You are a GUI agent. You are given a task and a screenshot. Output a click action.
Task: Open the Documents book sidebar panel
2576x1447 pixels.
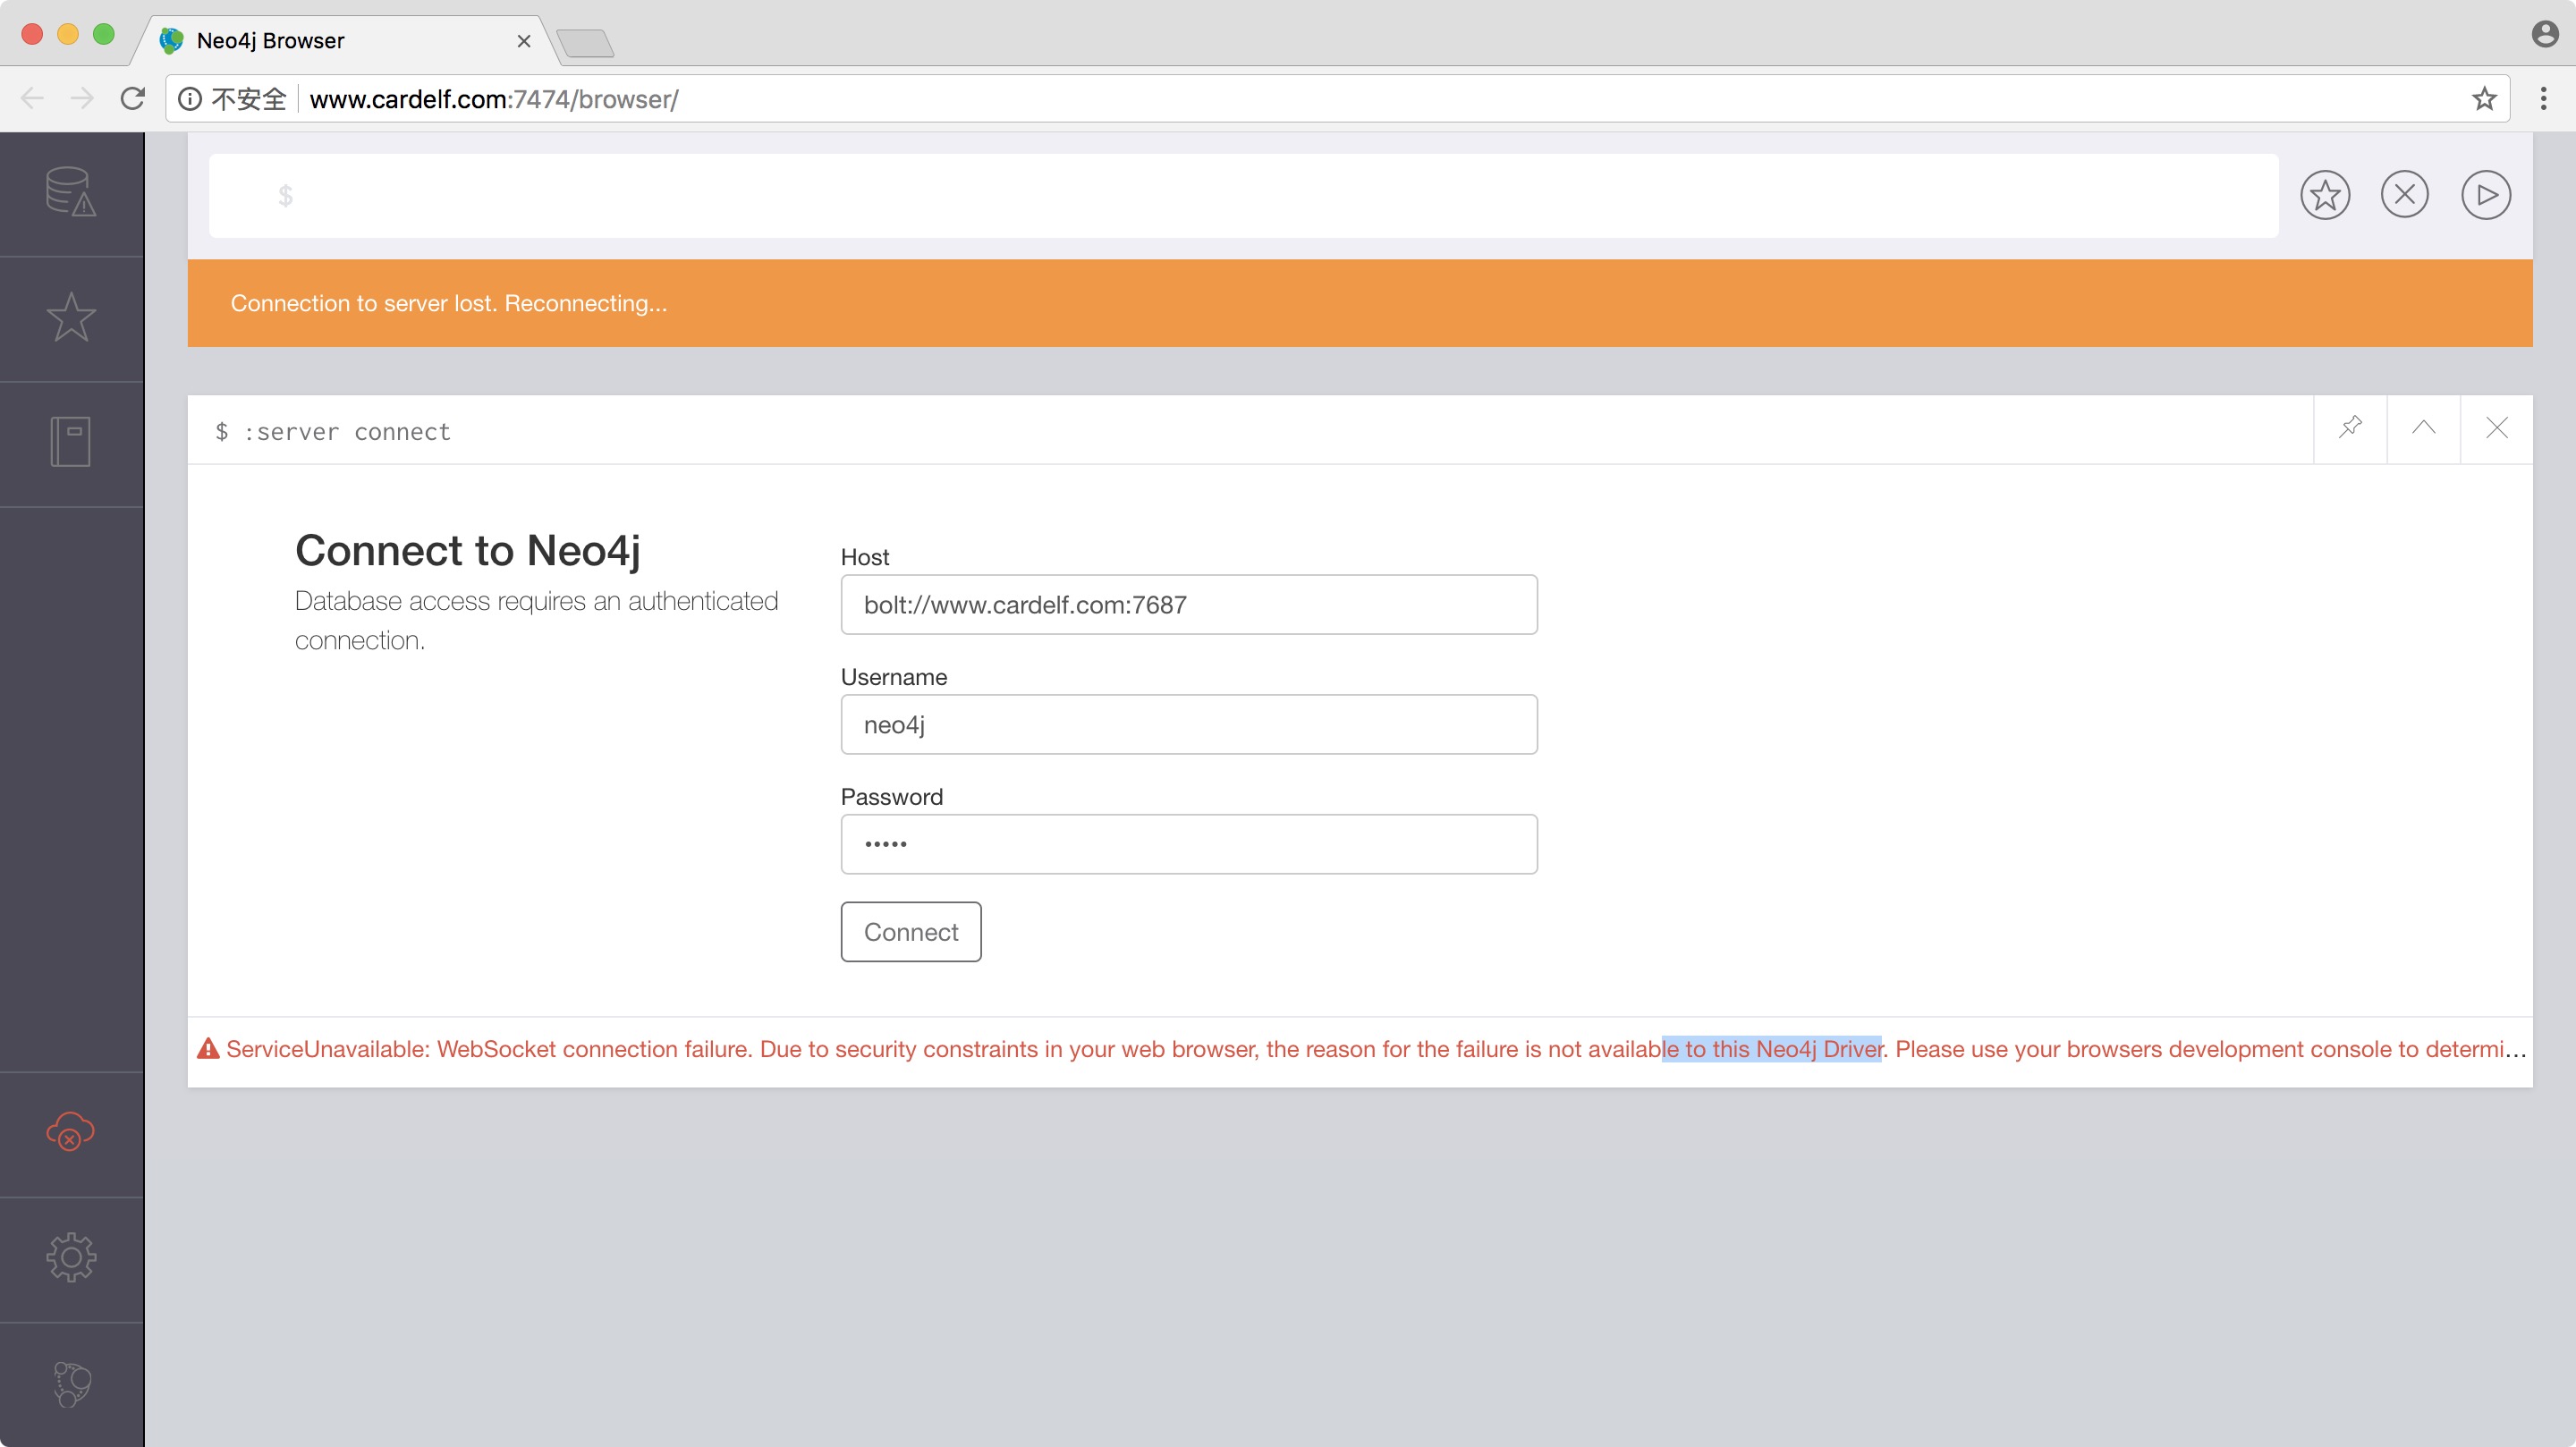pyautogui.click(x=71, y=442)
